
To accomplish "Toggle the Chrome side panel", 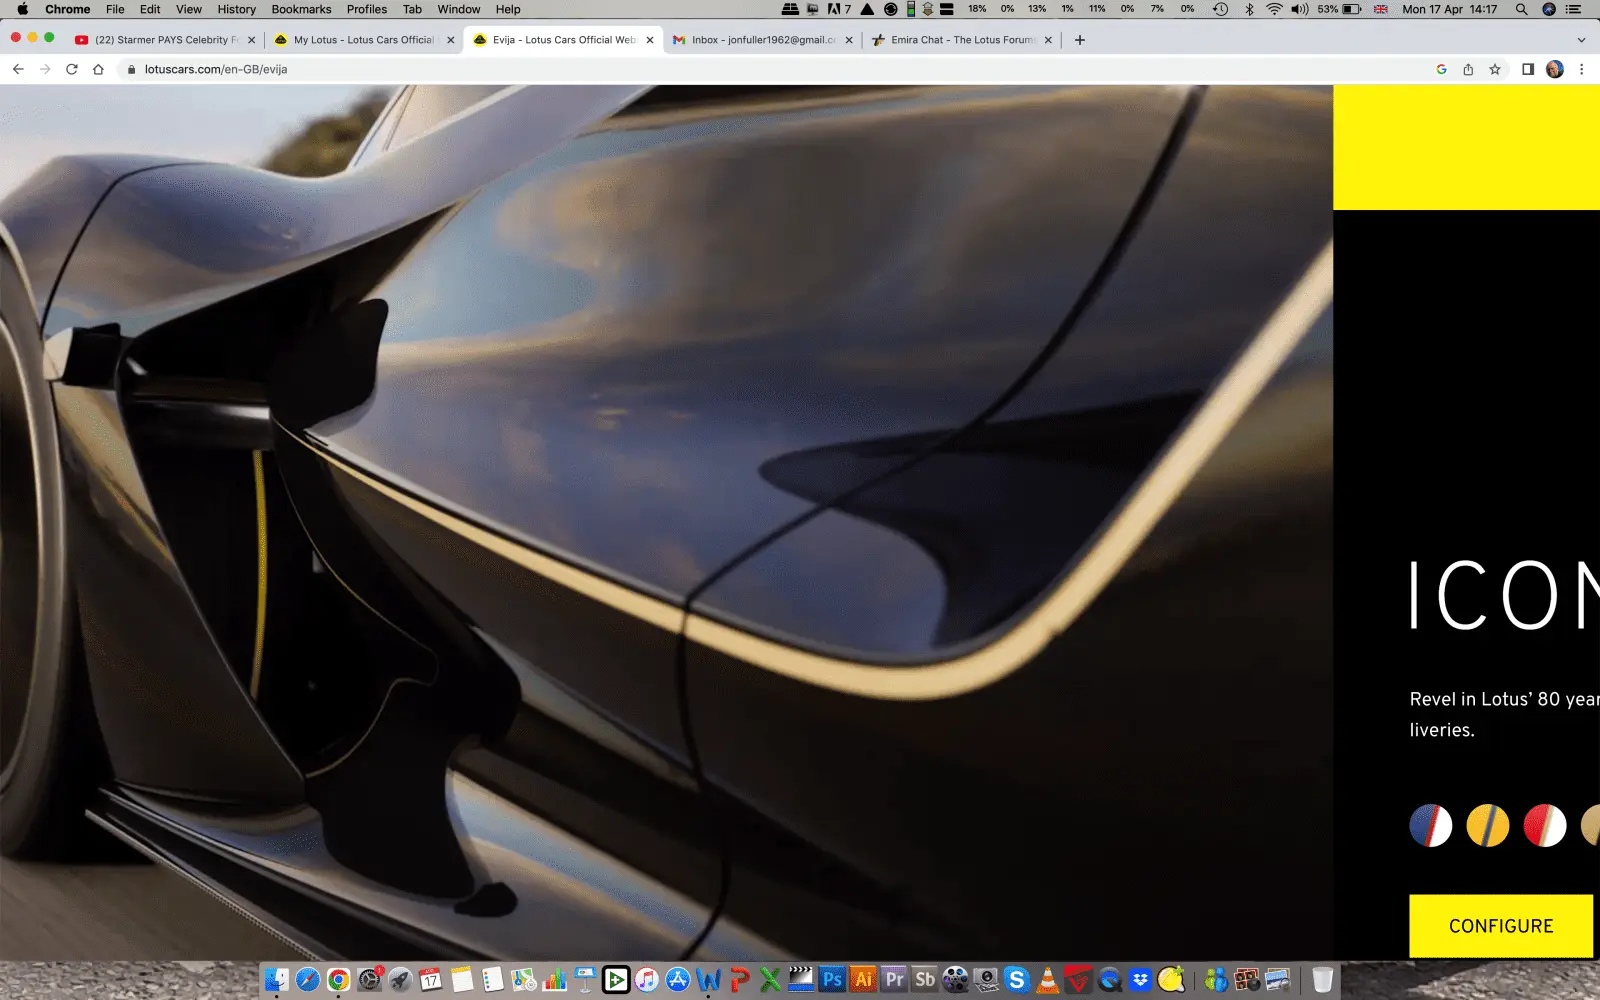I will tap(1527, 69).
